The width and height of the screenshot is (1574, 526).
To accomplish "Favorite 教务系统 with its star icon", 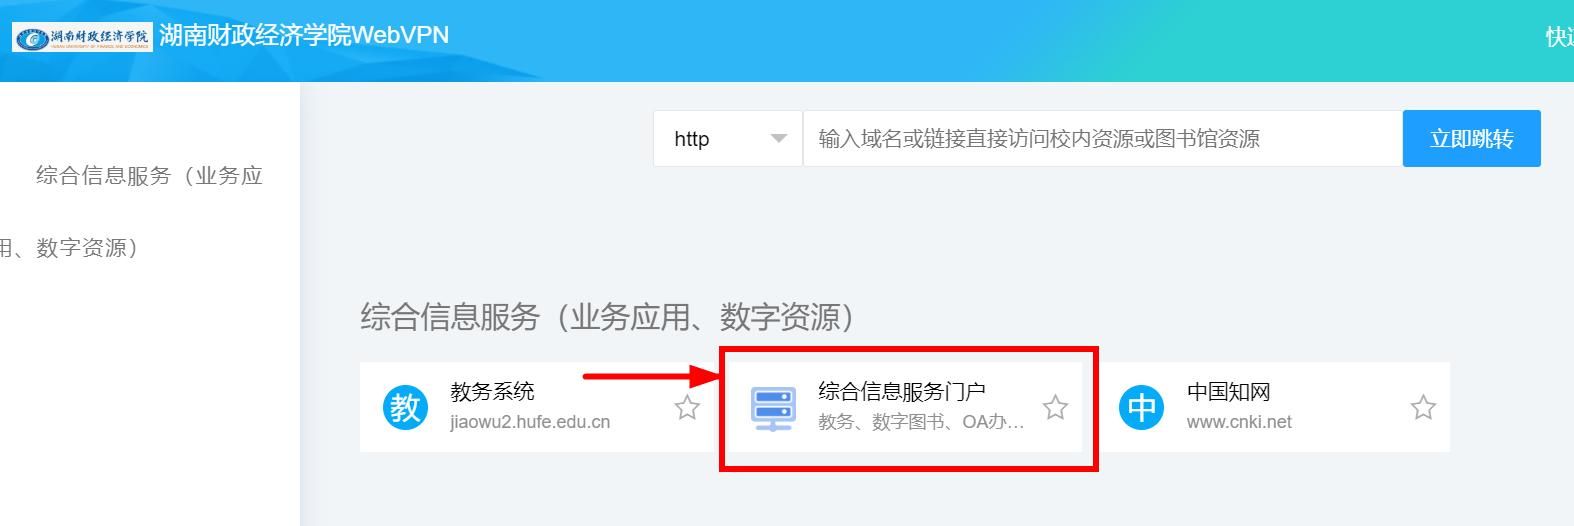I will (687, 408).
